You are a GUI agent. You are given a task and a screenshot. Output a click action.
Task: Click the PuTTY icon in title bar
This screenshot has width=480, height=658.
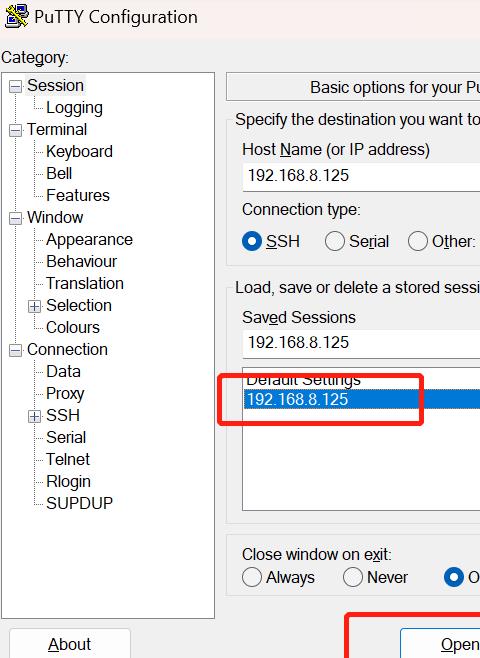pos(16,16)
